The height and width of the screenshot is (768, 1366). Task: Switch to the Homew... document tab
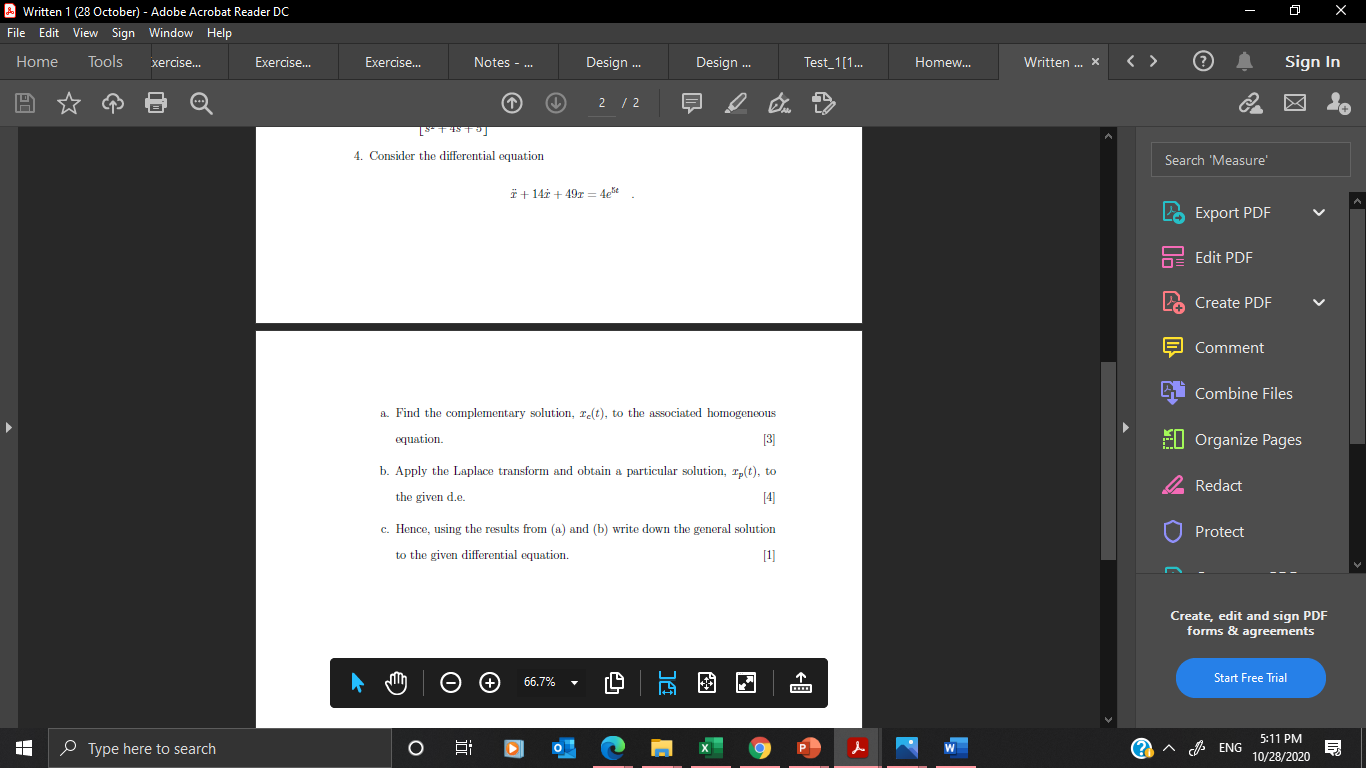click(942, 61)
